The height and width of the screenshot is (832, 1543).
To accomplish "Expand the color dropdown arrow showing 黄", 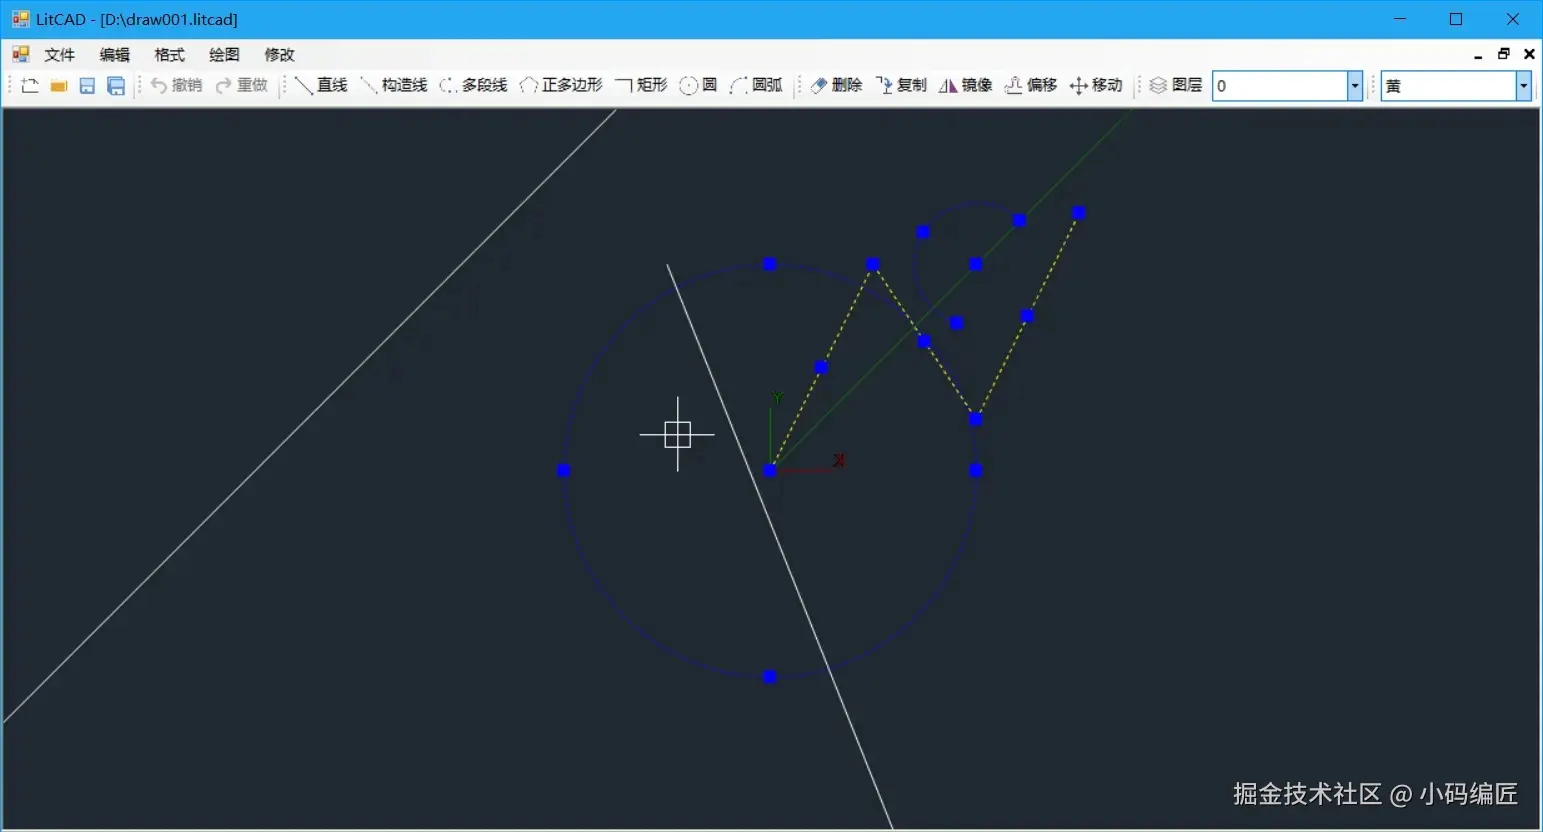I will tap(1524, 86).
